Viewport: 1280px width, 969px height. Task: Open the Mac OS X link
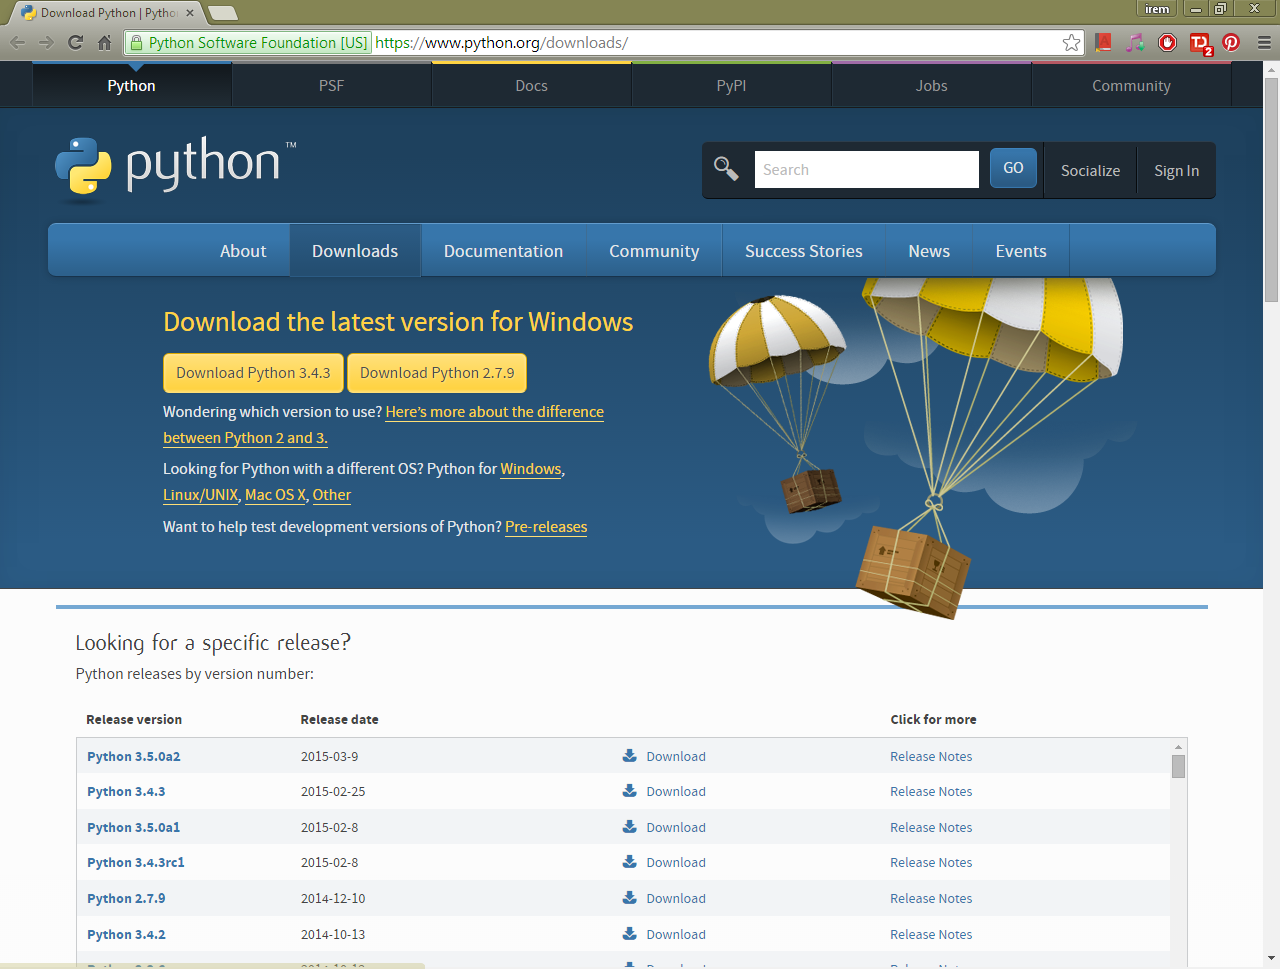(275, 495)
